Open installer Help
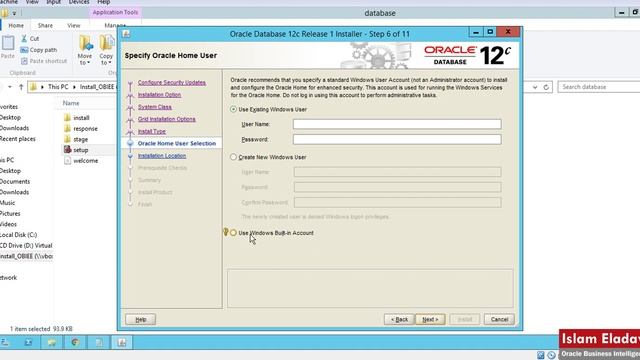 [x=140, y=319]
